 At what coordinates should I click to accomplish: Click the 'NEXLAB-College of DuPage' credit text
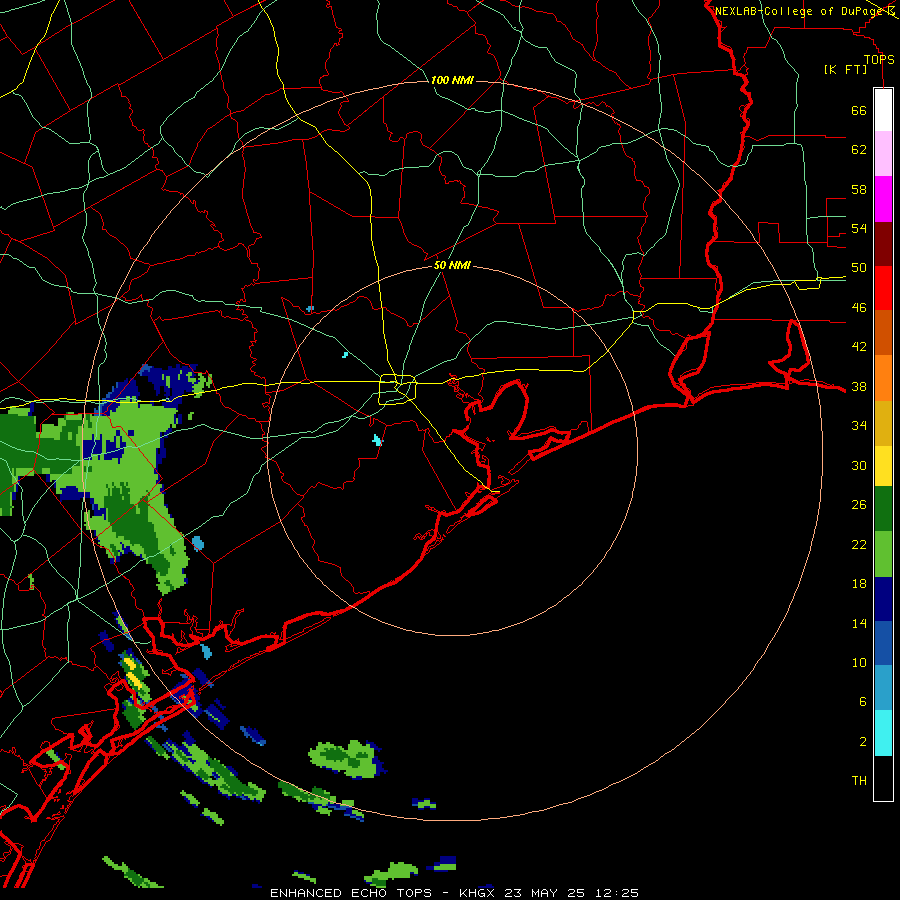click(x=800, y=11)
